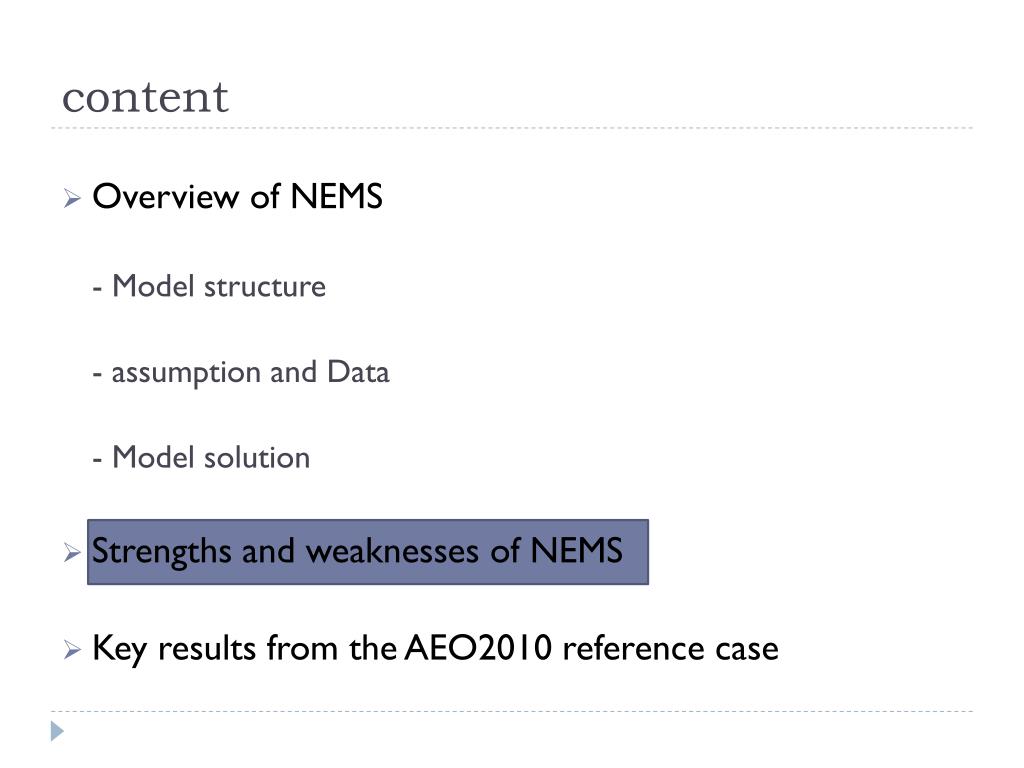Viewport: 1024px width, 768px height.
Task: Click the word weaknesses in the blue box
Action: click(x=392, y=551)
